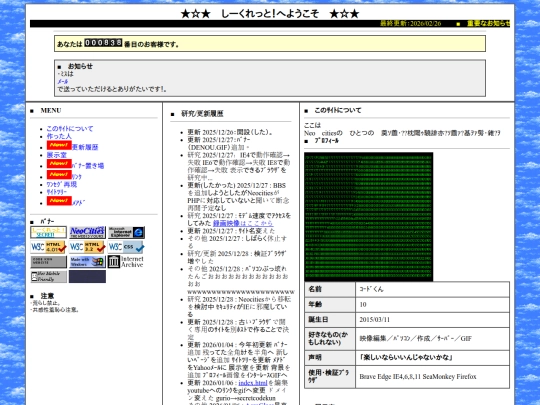Open the W3C HTML 3.2 validation badge
This screenshot has height=405, width=540.
pos(87,247)
